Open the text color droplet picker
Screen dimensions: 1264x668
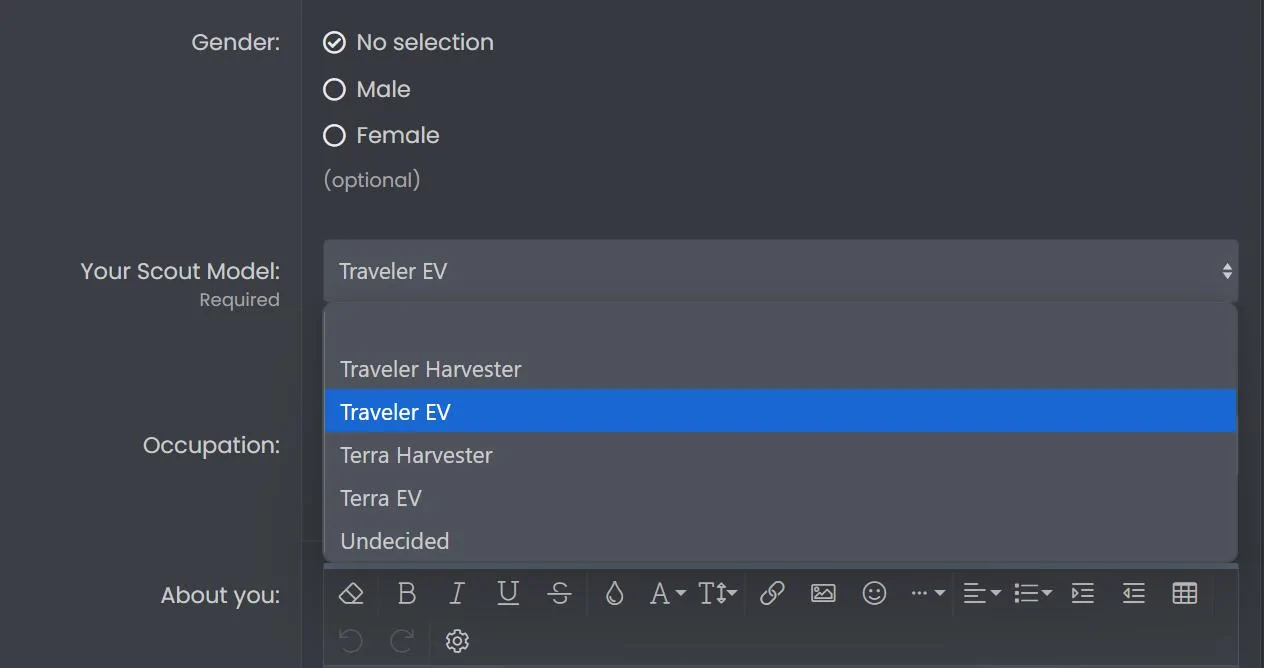tap(614, 593)
